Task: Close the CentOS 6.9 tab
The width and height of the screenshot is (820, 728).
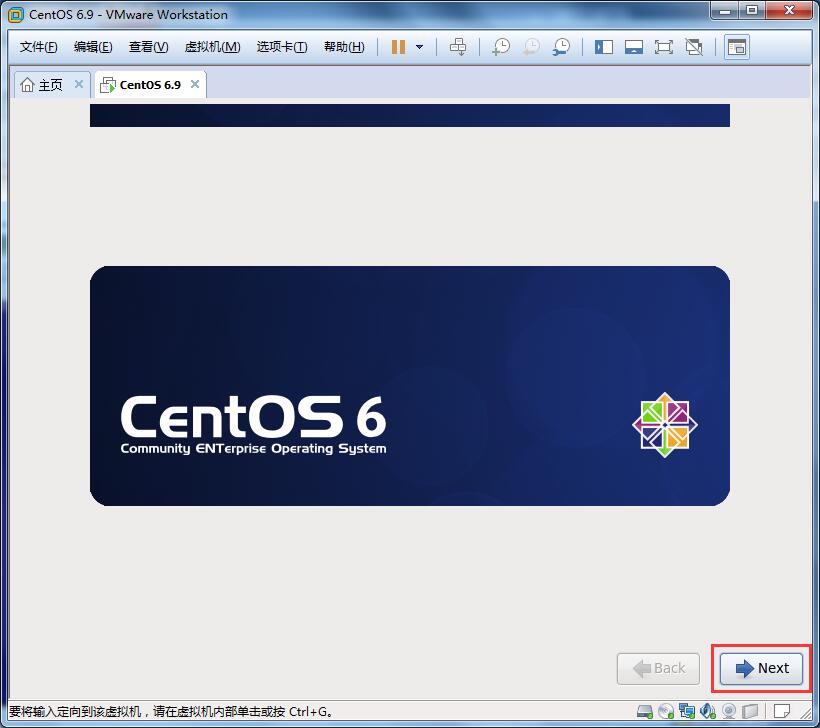Action: point(195,84)
